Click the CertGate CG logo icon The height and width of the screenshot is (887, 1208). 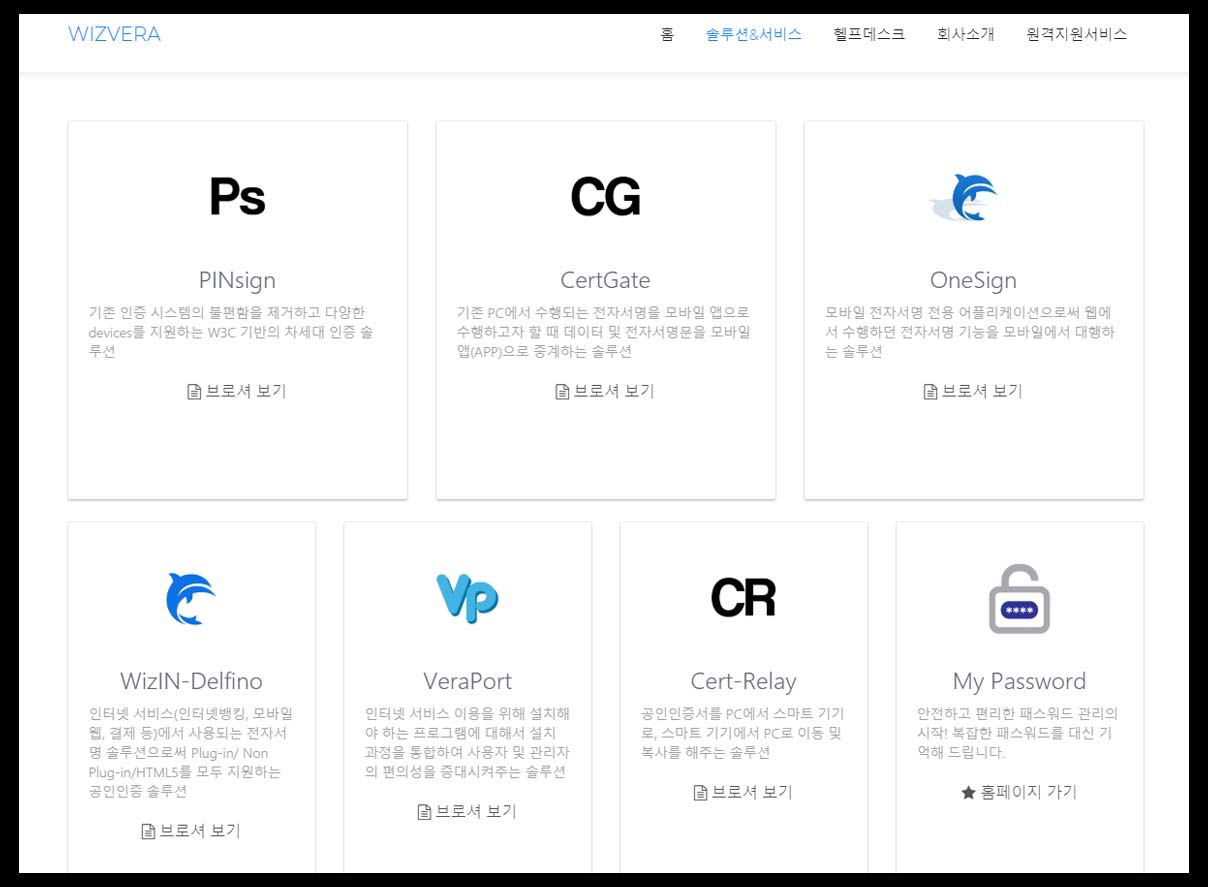click(605, 197)
